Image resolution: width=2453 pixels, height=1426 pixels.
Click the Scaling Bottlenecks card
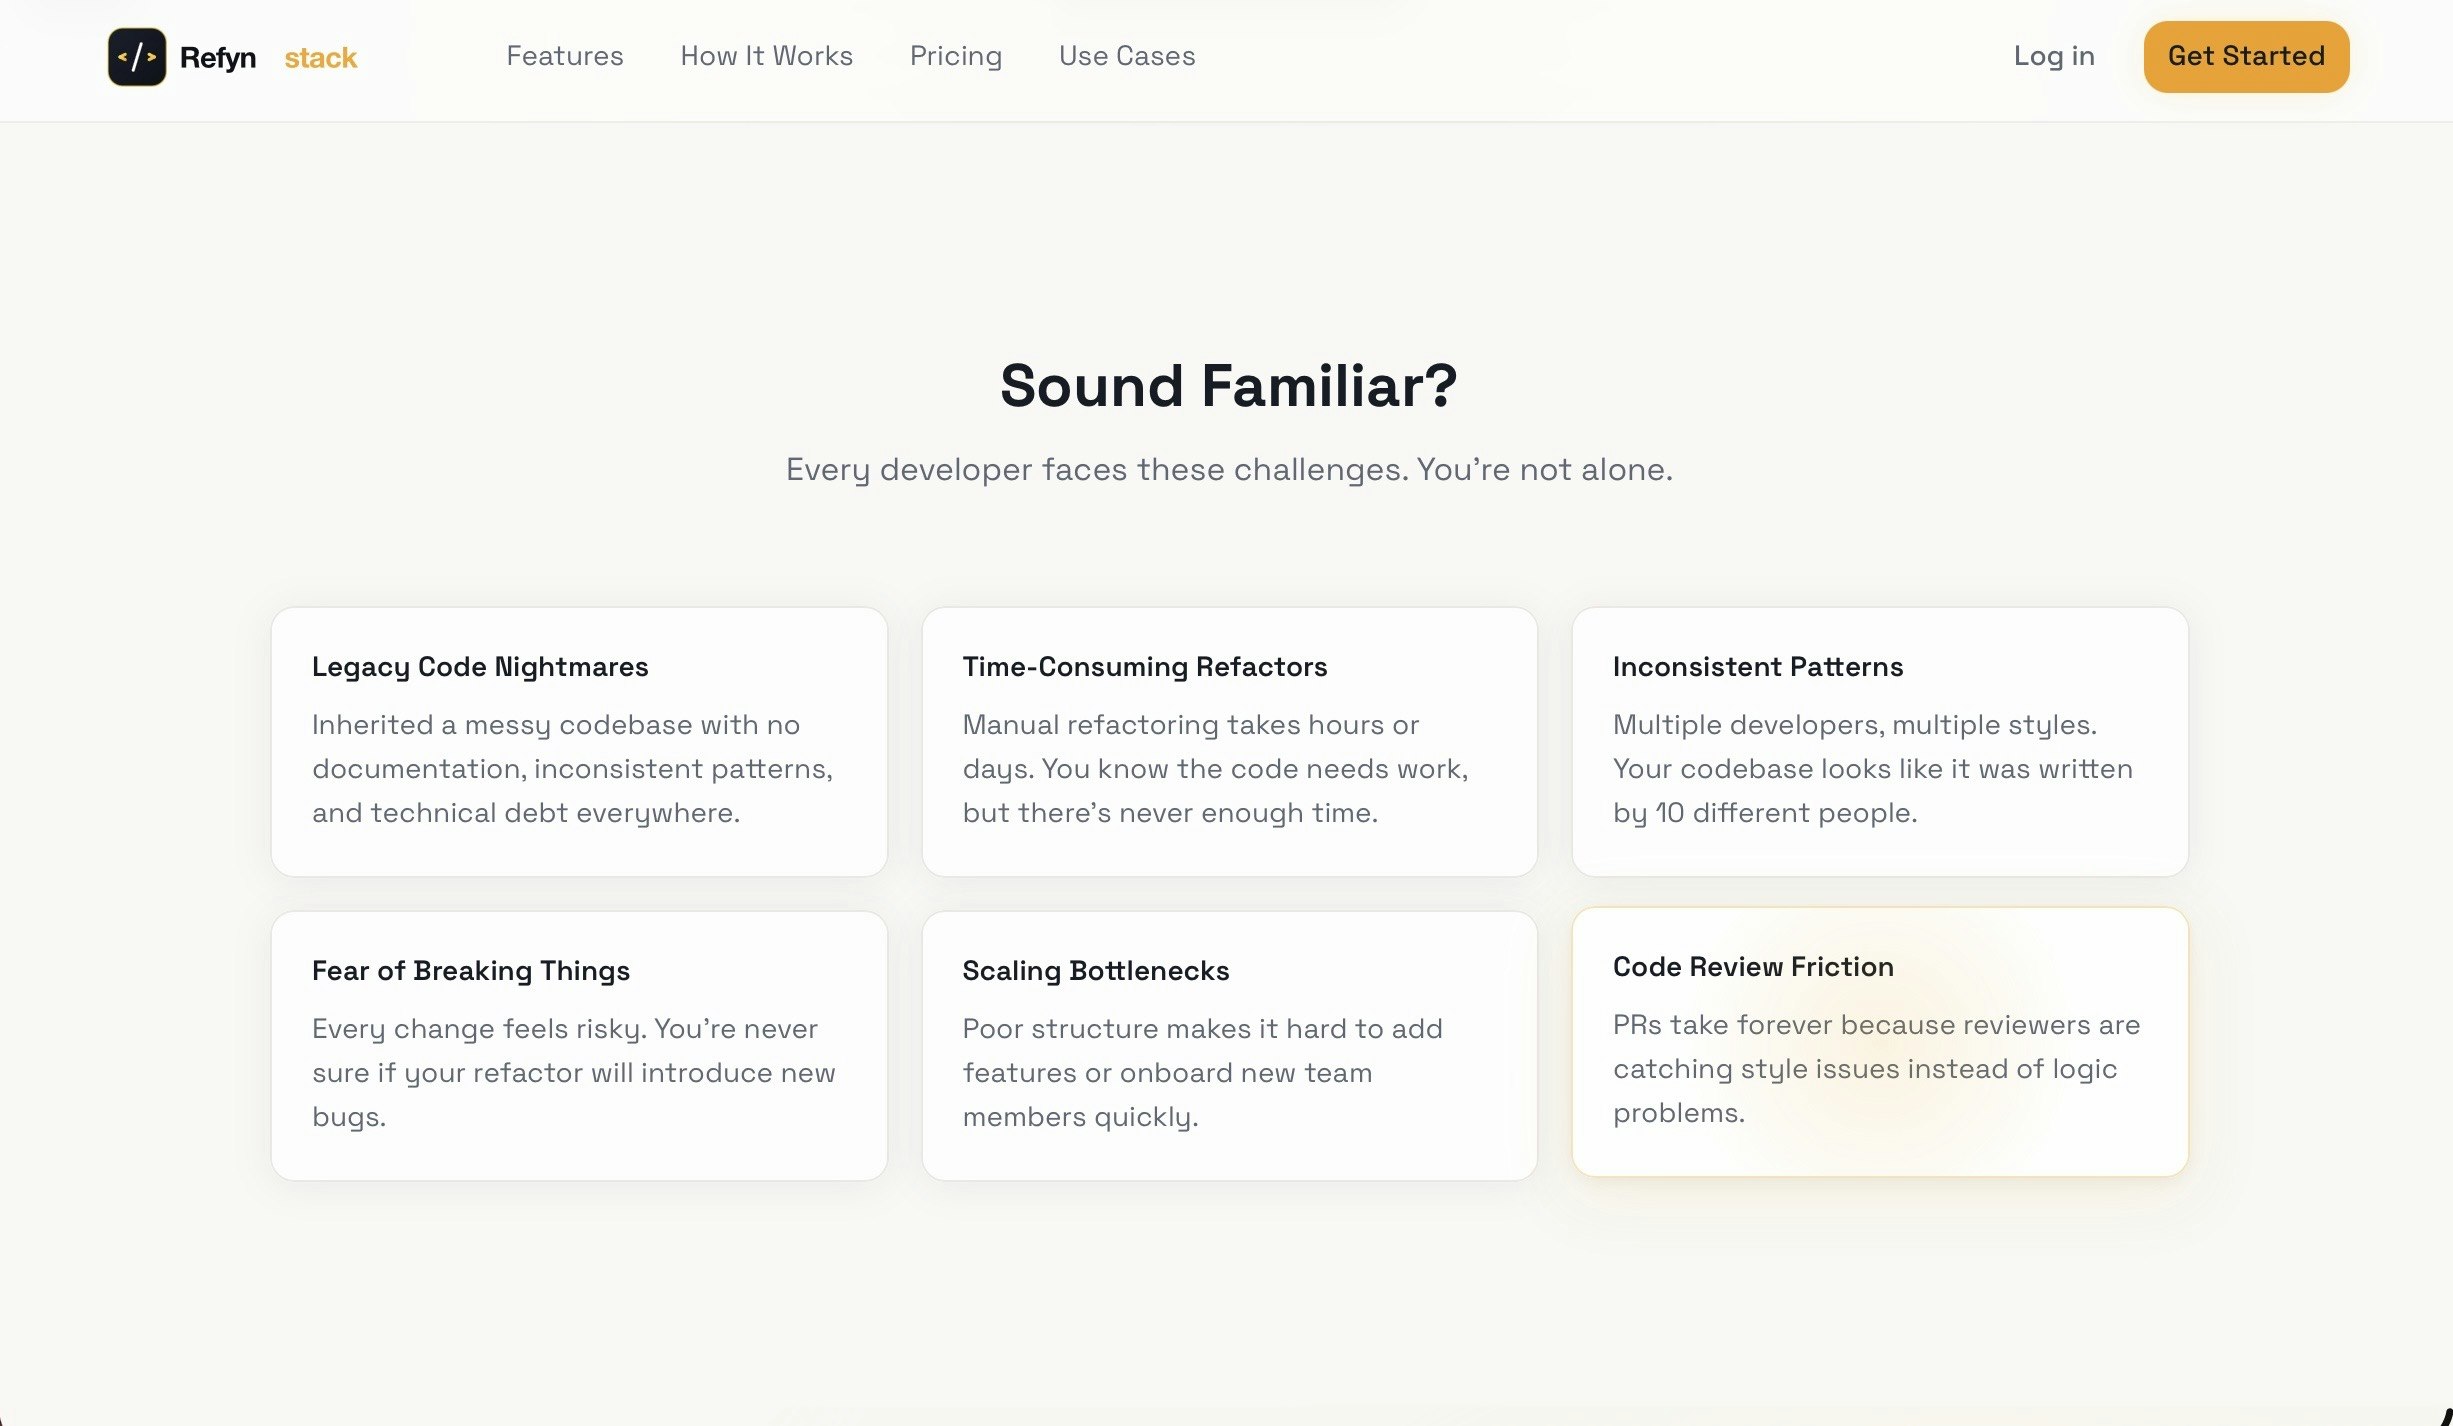tap(1229, 1045)
